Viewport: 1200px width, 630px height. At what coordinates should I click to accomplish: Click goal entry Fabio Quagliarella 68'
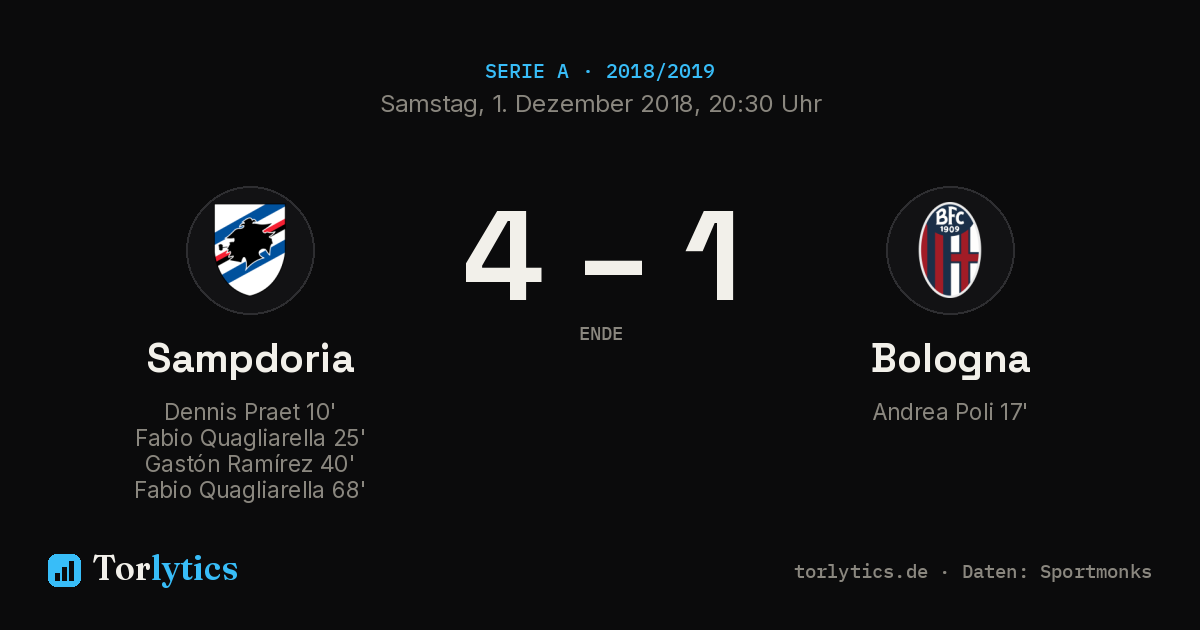(250, 490)
